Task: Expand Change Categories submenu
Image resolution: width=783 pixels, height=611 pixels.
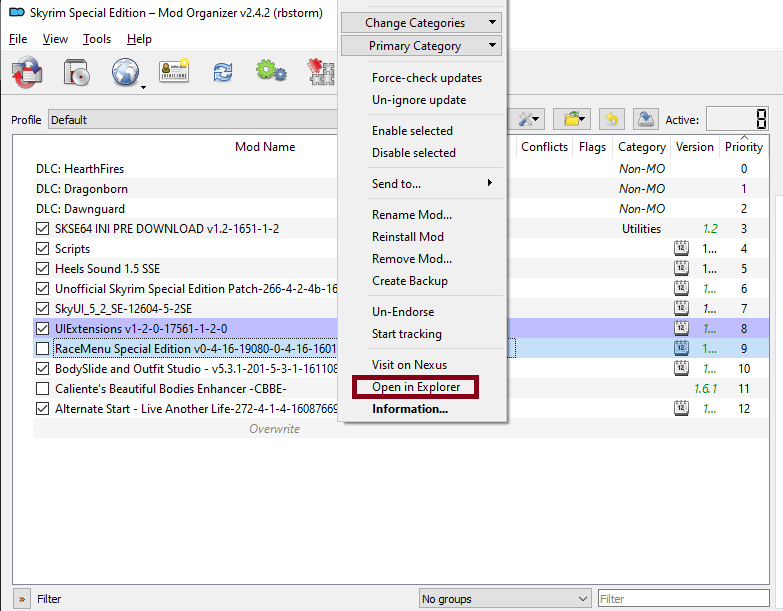Action: 421,22
